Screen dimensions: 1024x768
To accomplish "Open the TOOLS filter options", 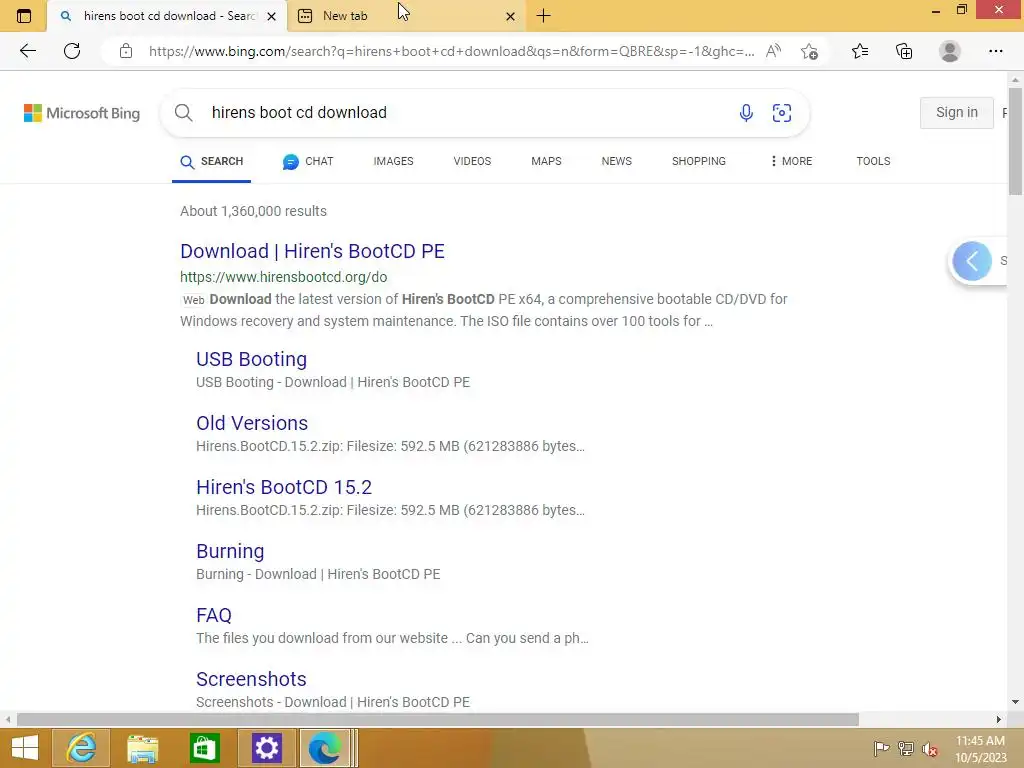I will (x=873, y=161).
